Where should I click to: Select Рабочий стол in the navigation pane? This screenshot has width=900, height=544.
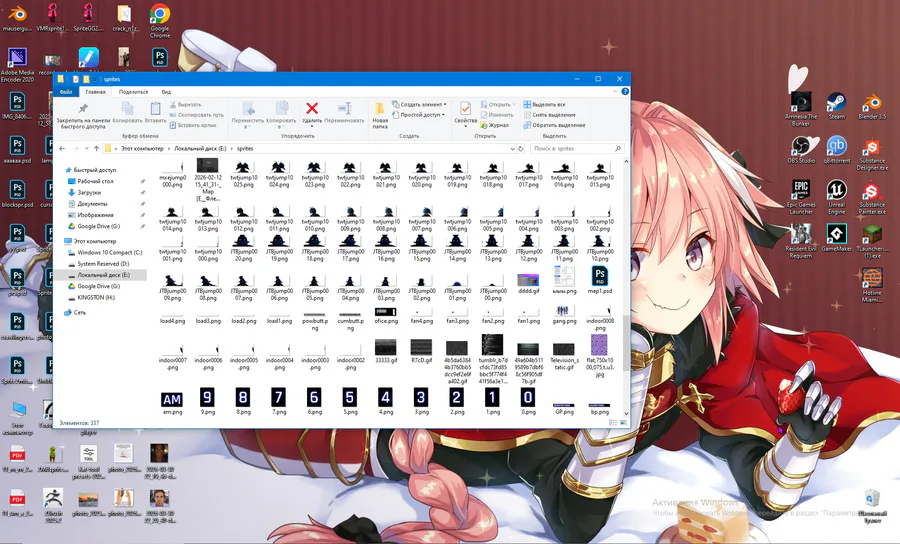tap(95, 181)
